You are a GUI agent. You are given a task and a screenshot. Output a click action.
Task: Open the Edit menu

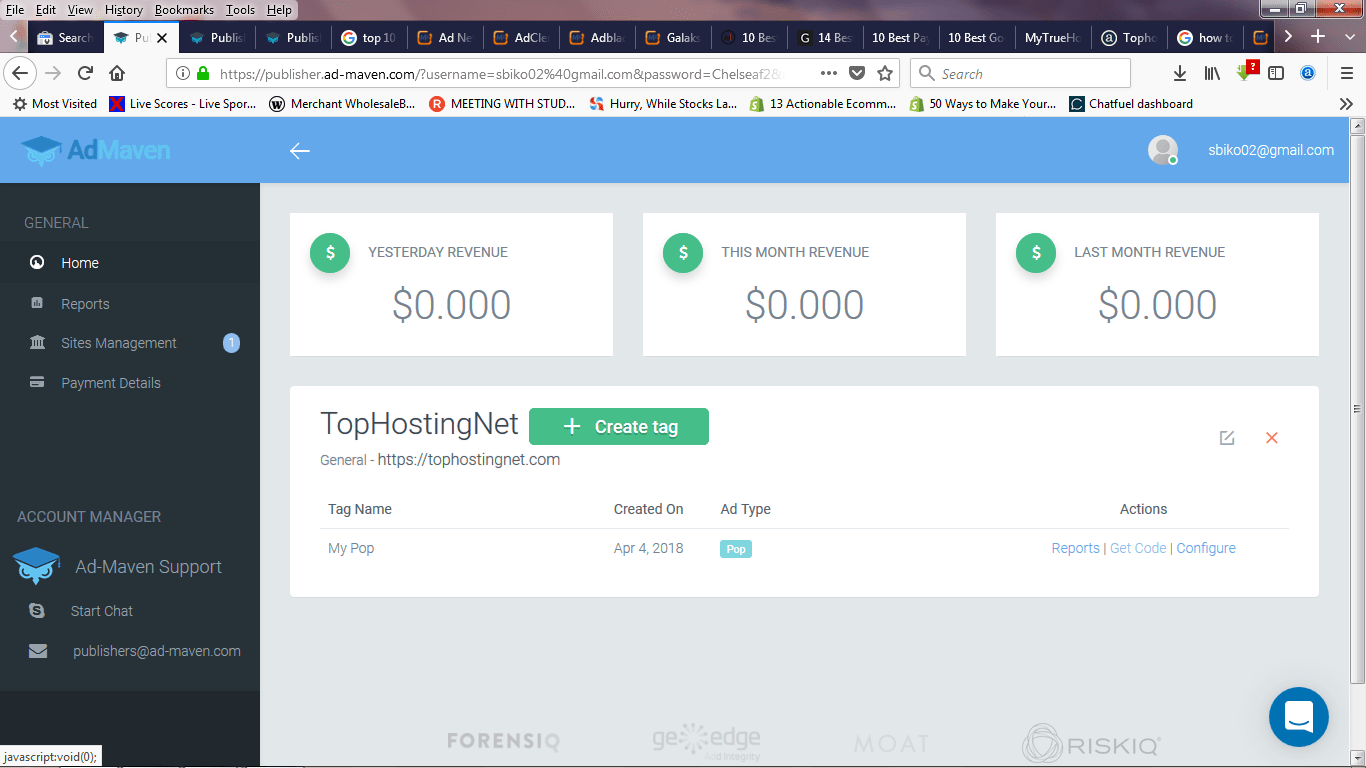point(46,10)
